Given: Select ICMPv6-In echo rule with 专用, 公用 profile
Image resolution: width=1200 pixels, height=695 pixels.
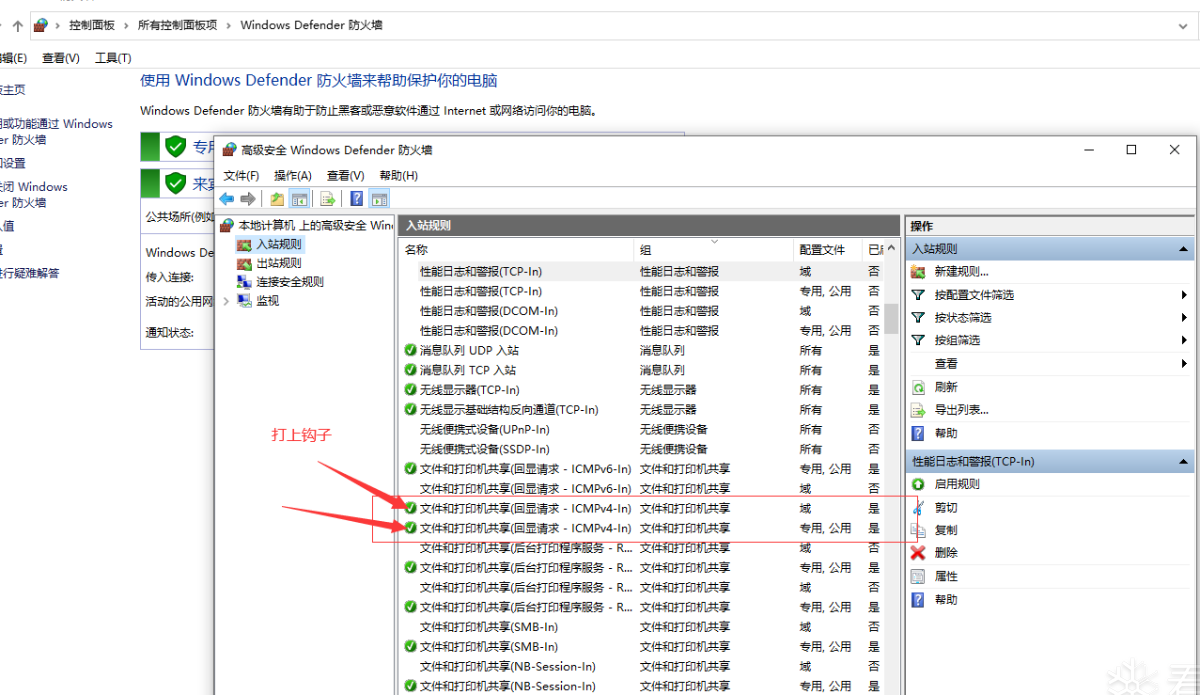Looking at the screenshot, I should 641,469.
